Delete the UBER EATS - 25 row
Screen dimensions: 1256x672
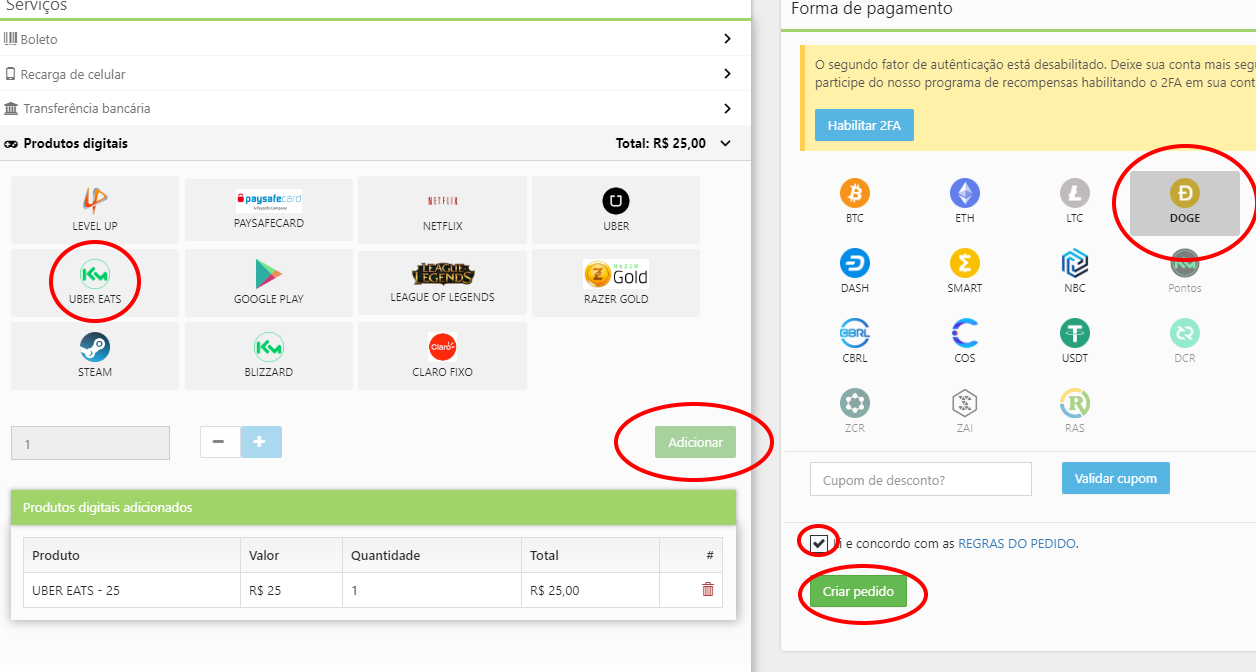tap(708, 590)
